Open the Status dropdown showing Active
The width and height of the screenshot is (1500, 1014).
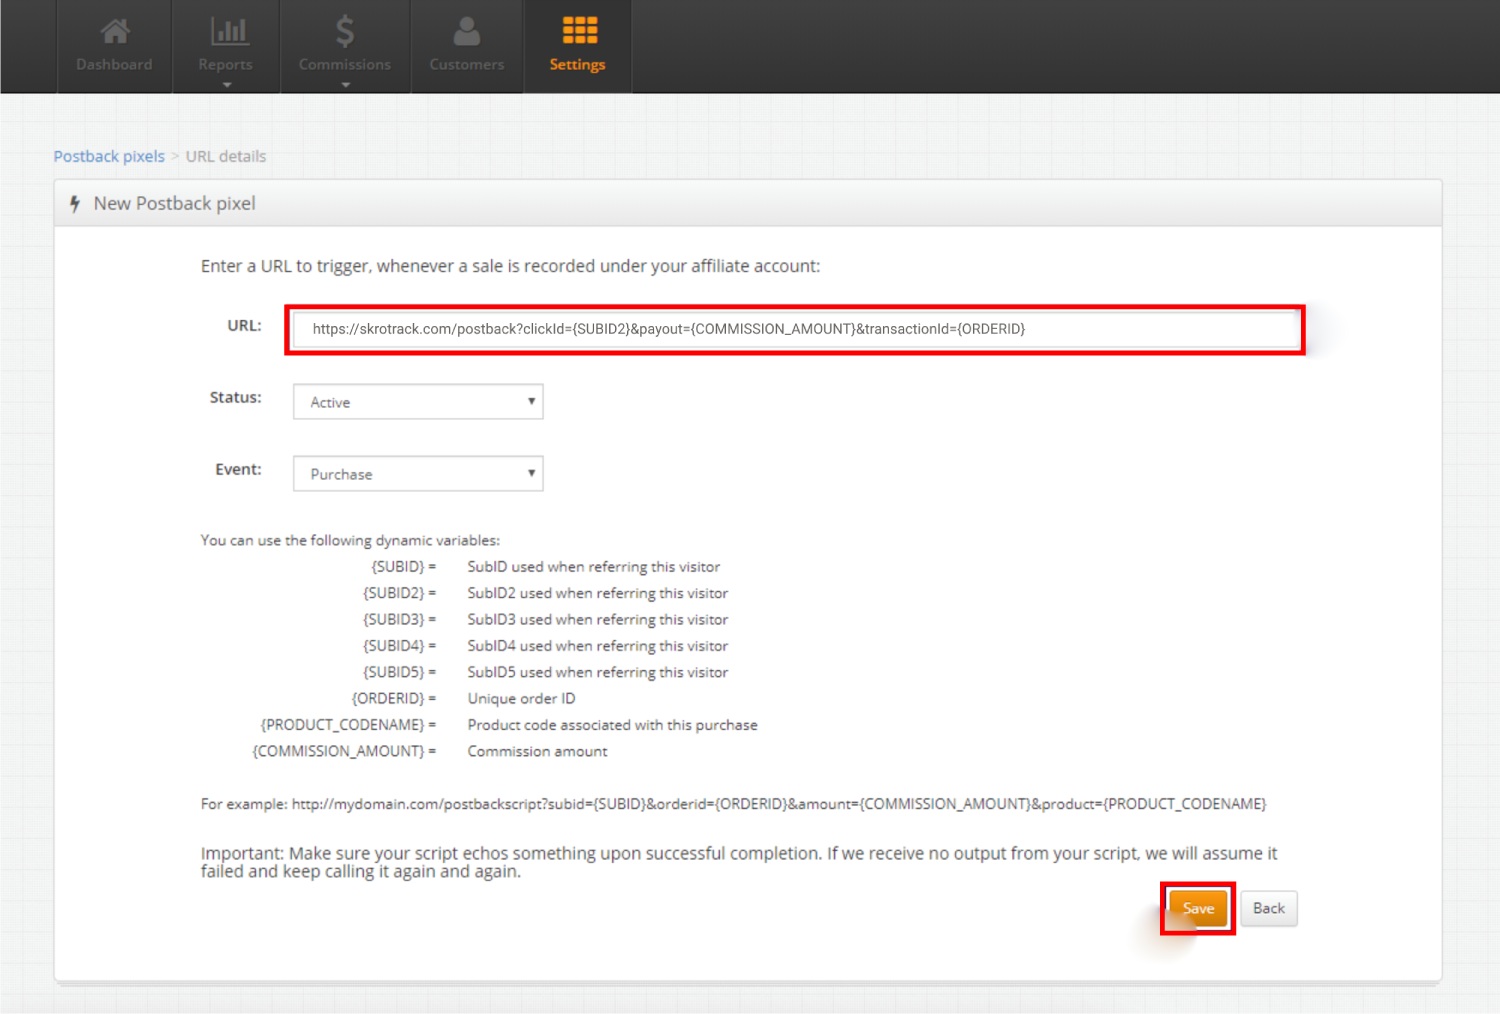coord(418,402)
